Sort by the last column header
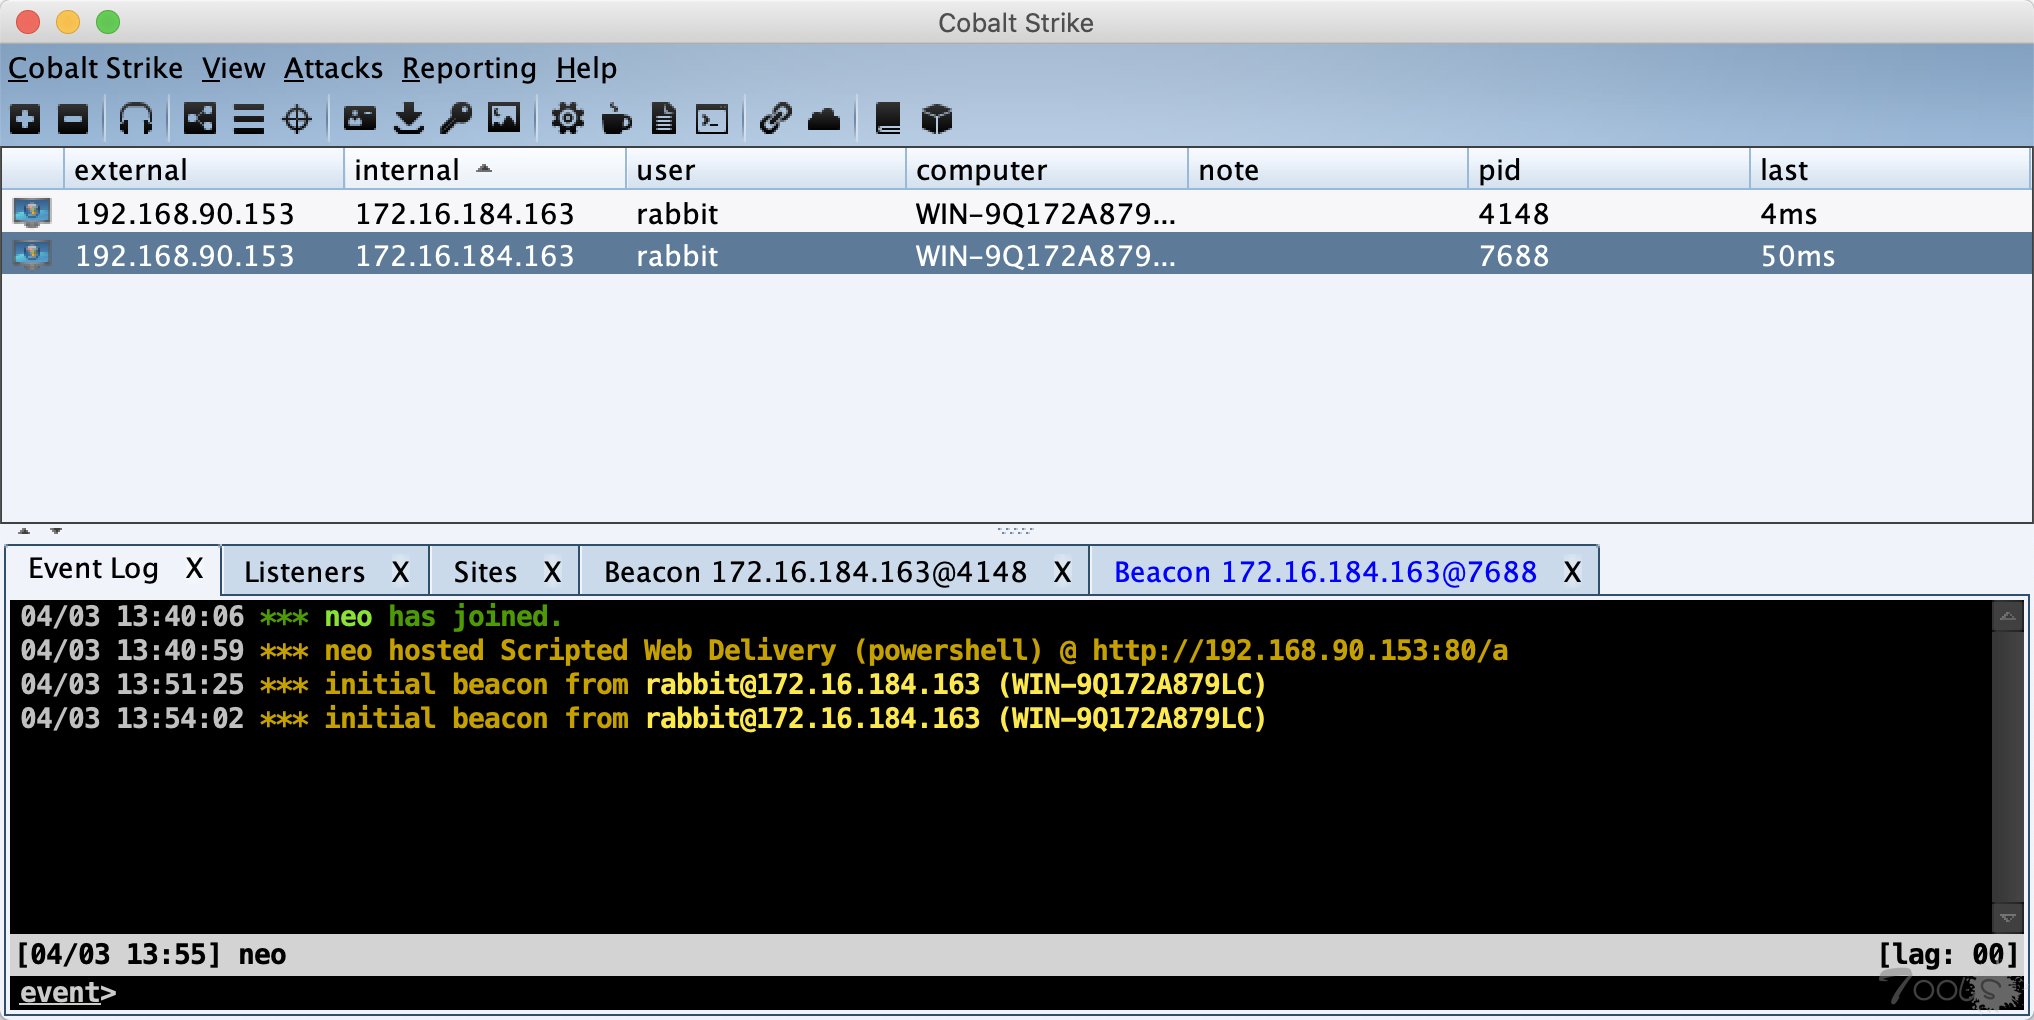This screenshot has width=2034, height=1020. point(1890,170)
